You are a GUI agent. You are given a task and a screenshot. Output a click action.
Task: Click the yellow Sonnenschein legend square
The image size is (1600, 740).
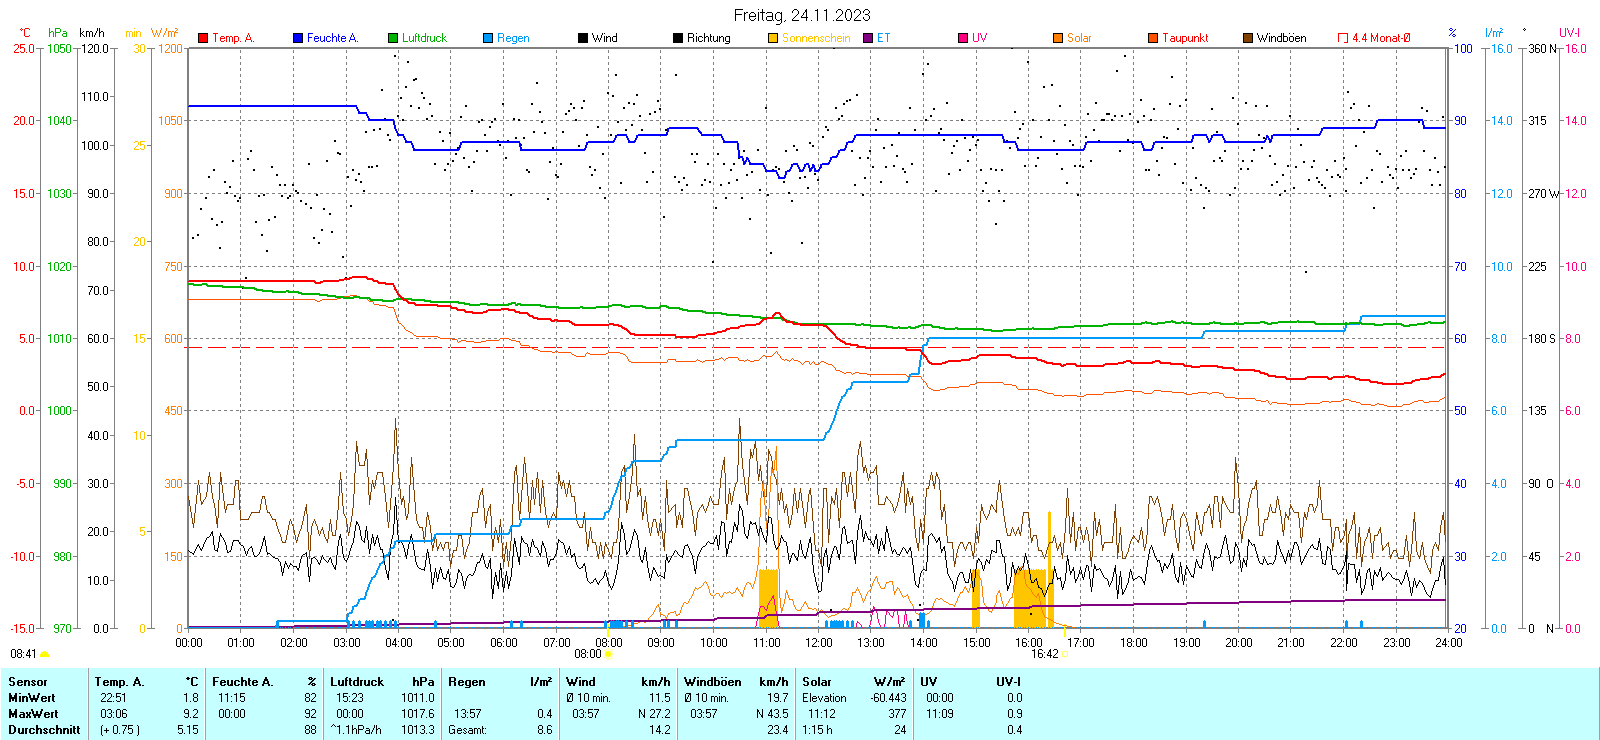[x=773, y=38]
